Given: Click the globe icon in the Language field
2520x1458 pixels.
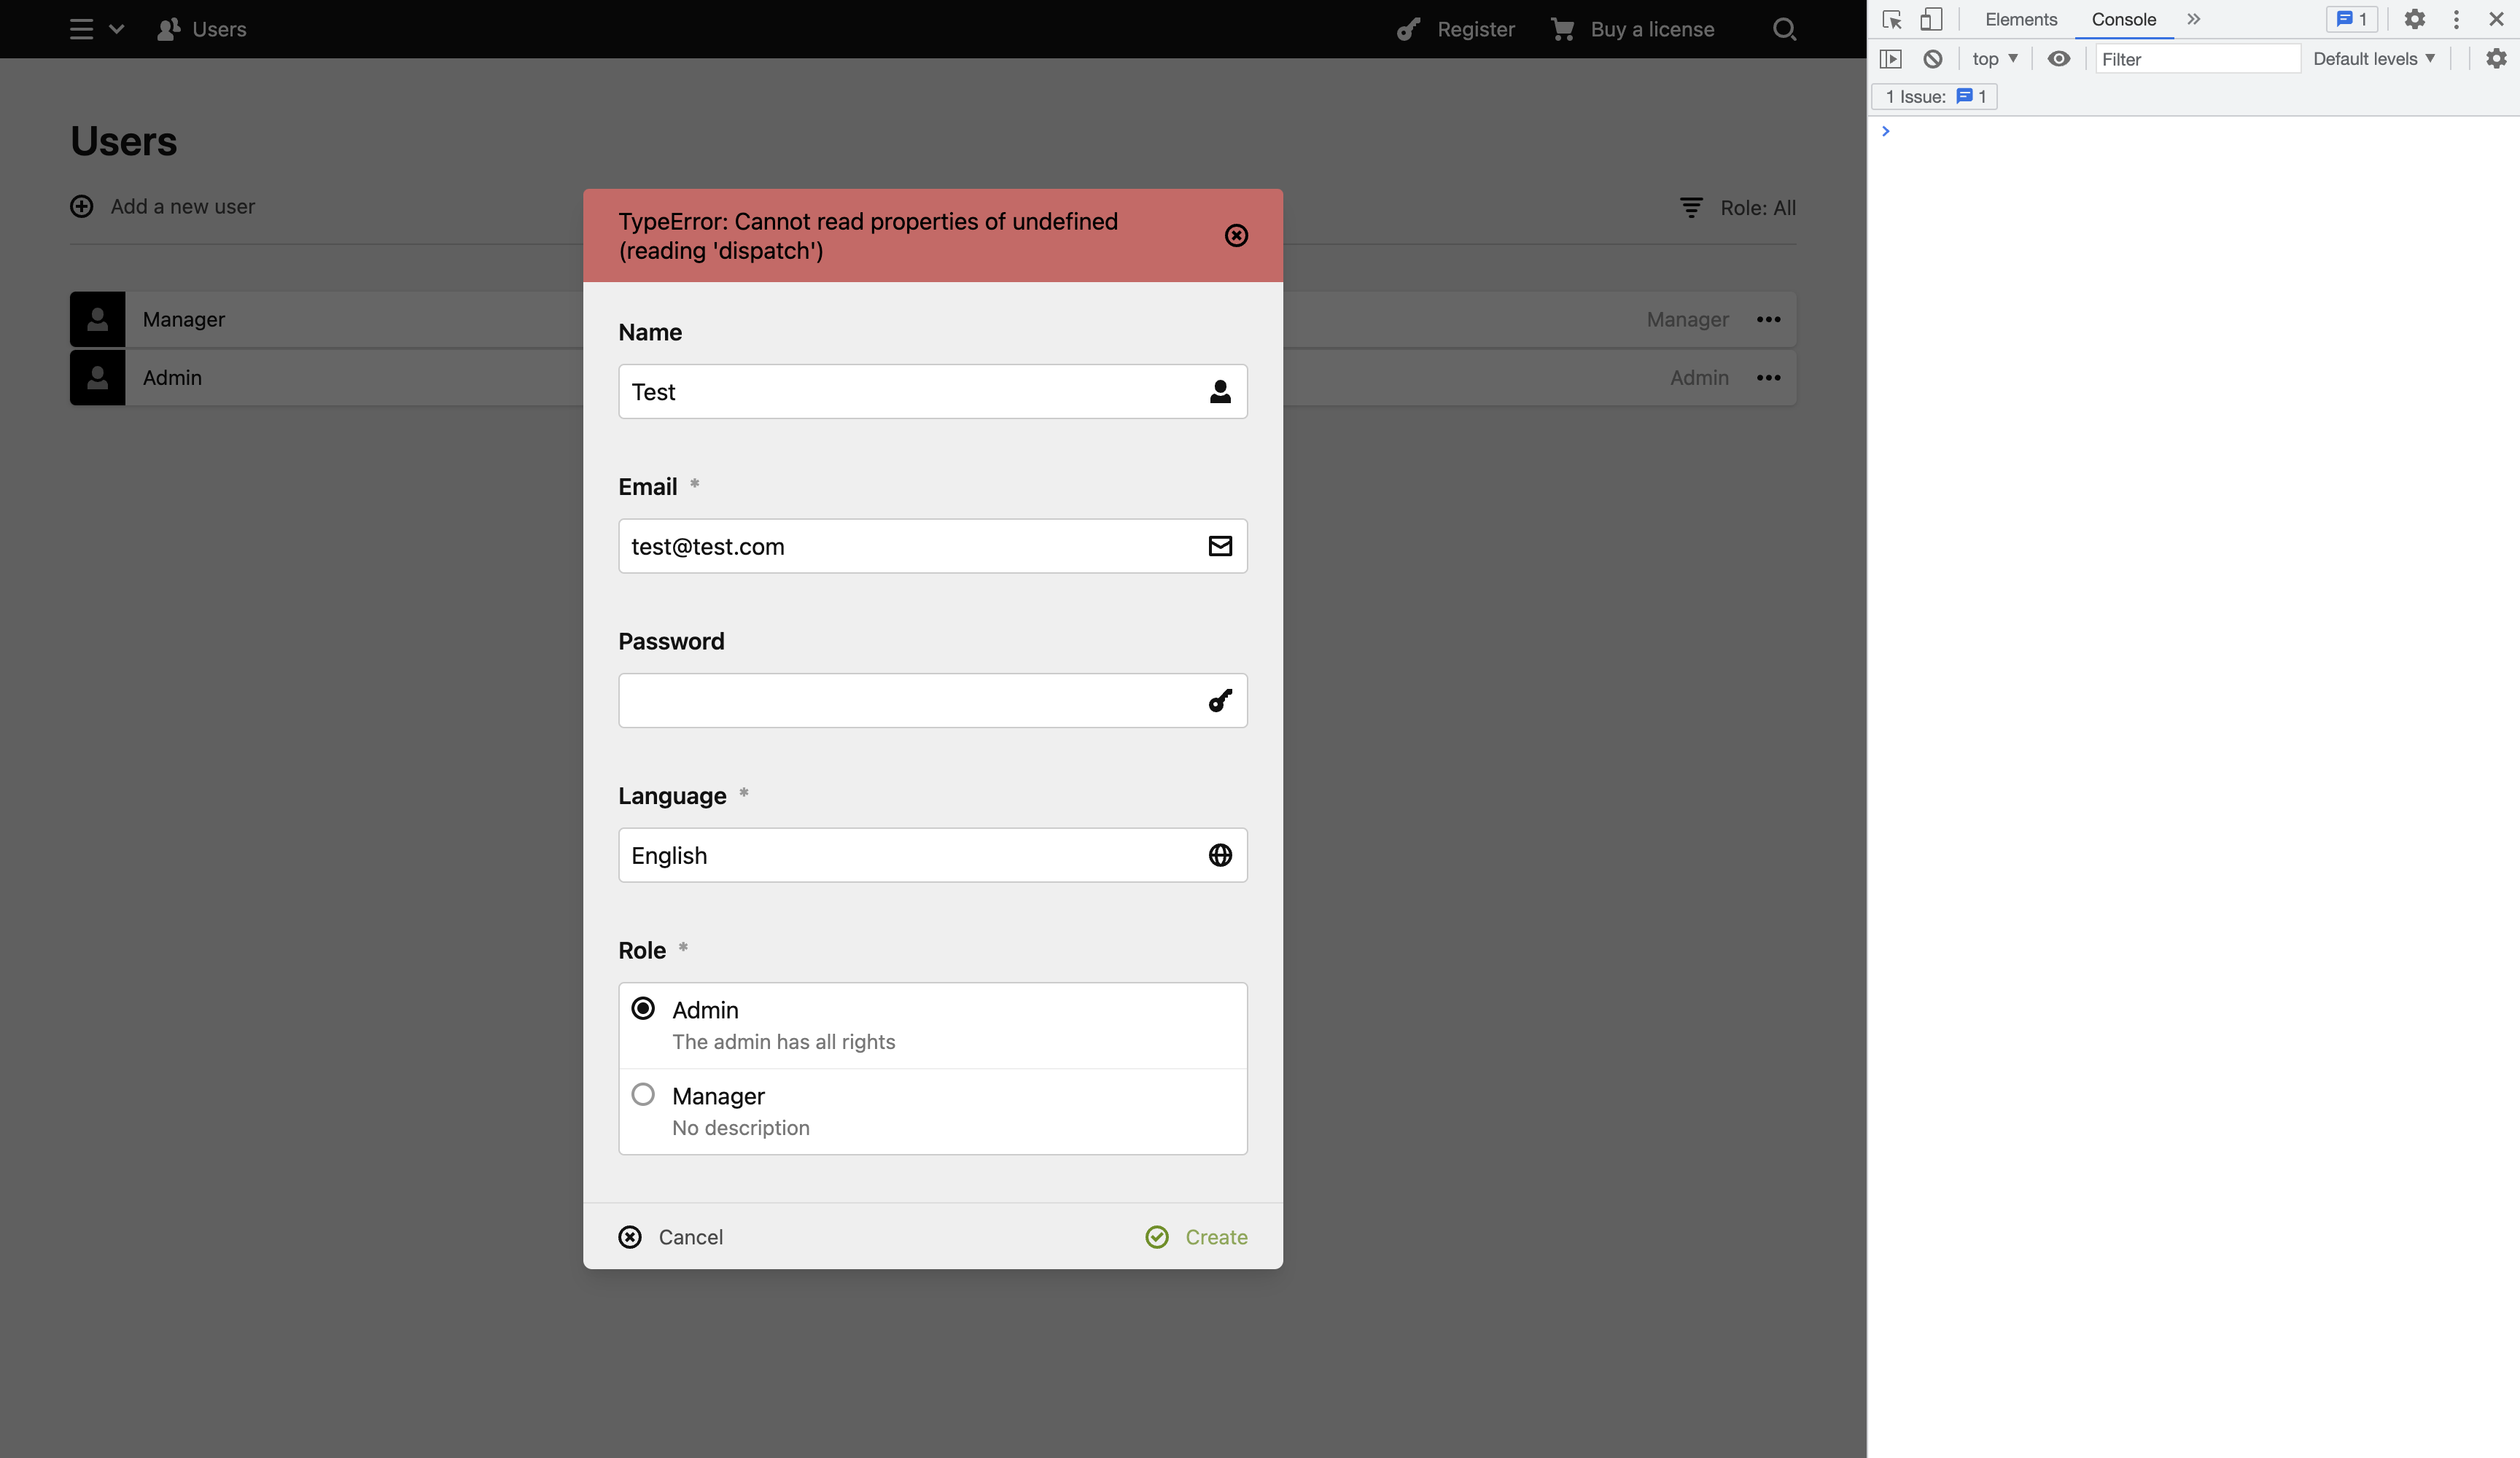Looking at the screenshot, I should (x=1220, y=855).
